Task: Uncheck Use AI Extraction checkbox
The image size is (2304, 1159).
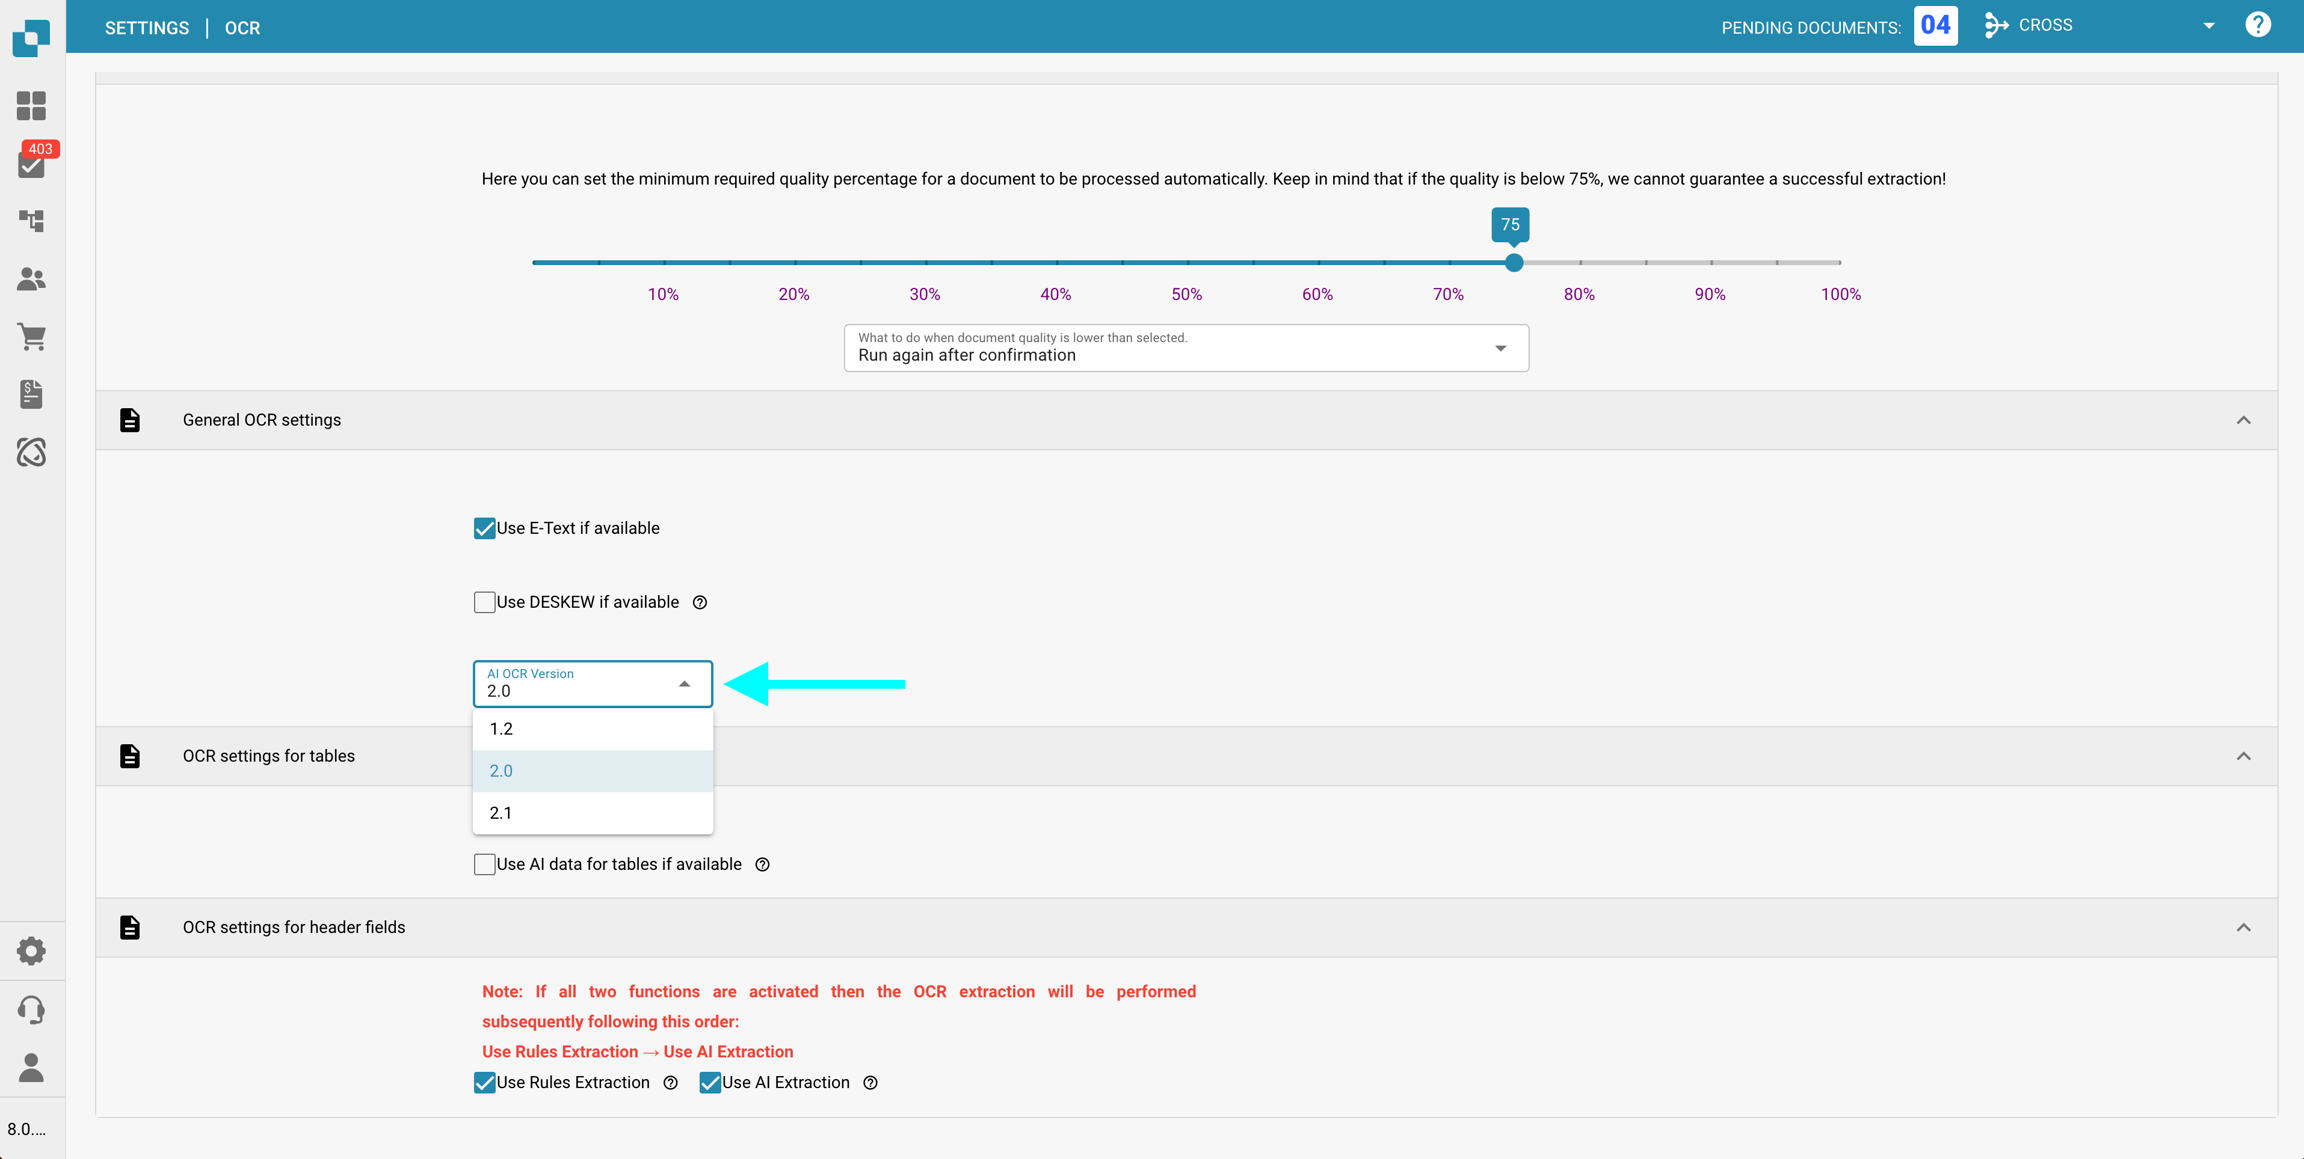Action: coord(710,1083)
